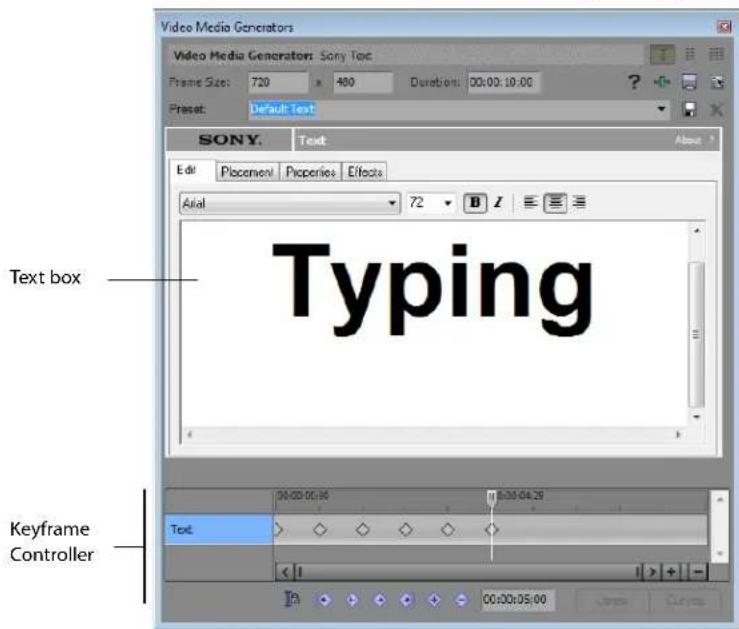739x629 pixels.
Task: Select the third keyframe diamond on Text track
Action: point(362,530)
